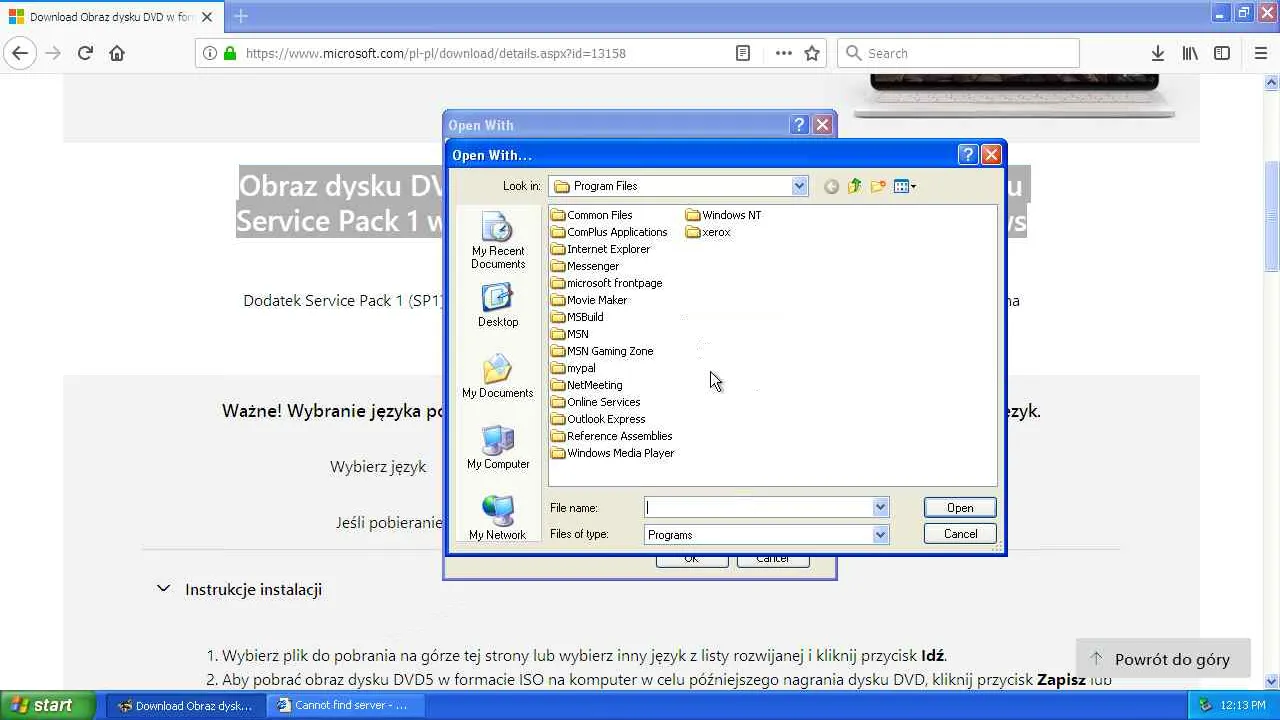Screen dimensions: 1280x720
Task: Click the Cancel button in file dialog
Action: click(960, 534)
